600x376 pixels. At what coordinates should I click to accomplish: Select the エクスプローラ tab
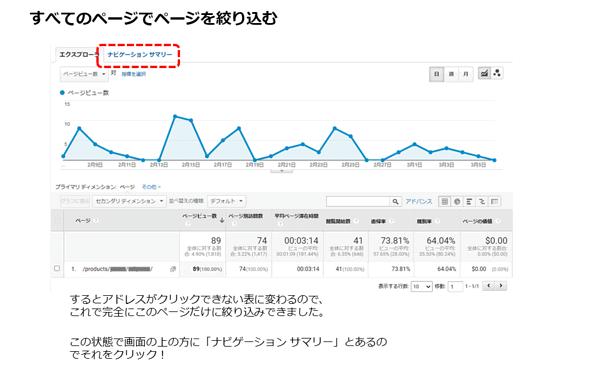tap(78, 55)
